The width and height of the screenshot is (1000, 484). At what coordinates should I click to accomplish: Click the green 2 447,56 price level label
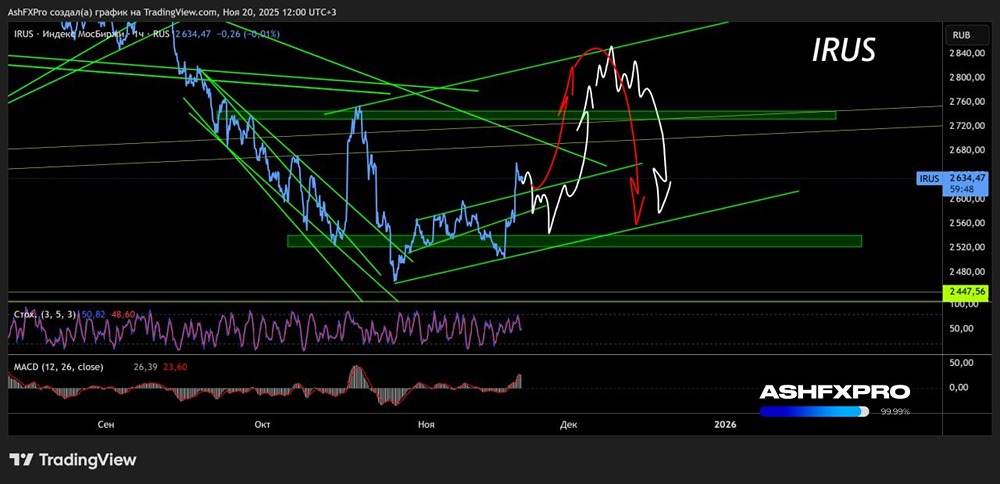967,293
